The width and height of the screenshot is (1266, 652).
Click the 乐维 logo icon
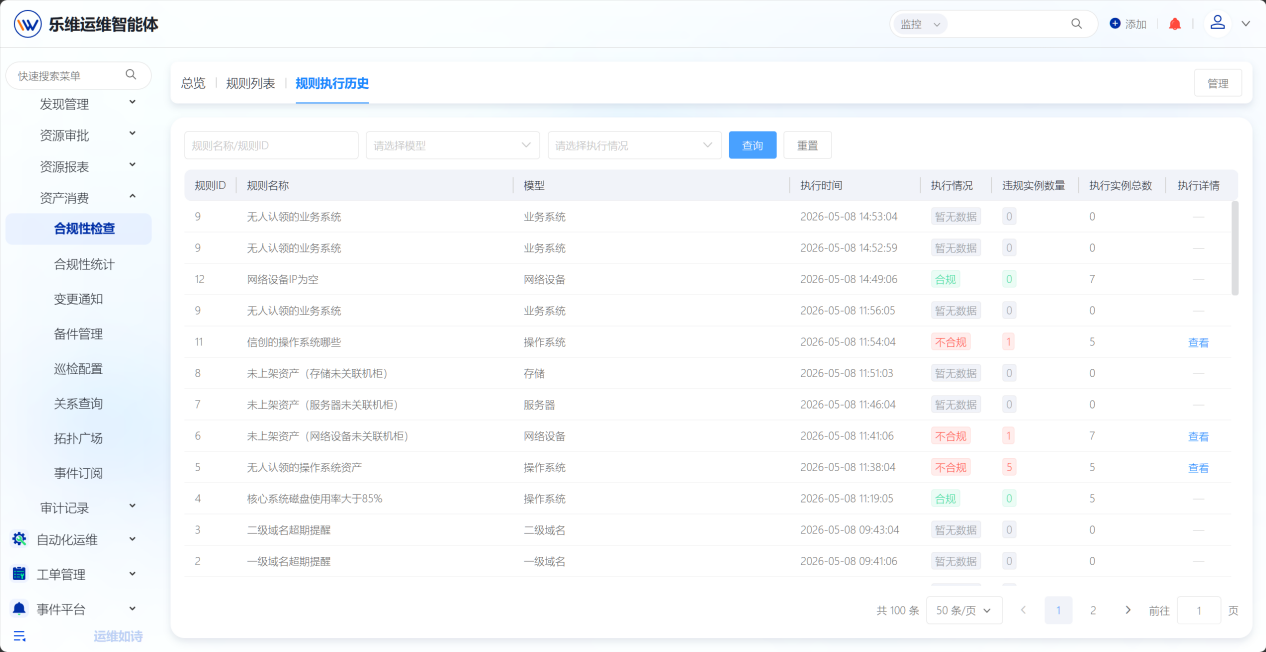pyautogui.click(x=28, y=24)
